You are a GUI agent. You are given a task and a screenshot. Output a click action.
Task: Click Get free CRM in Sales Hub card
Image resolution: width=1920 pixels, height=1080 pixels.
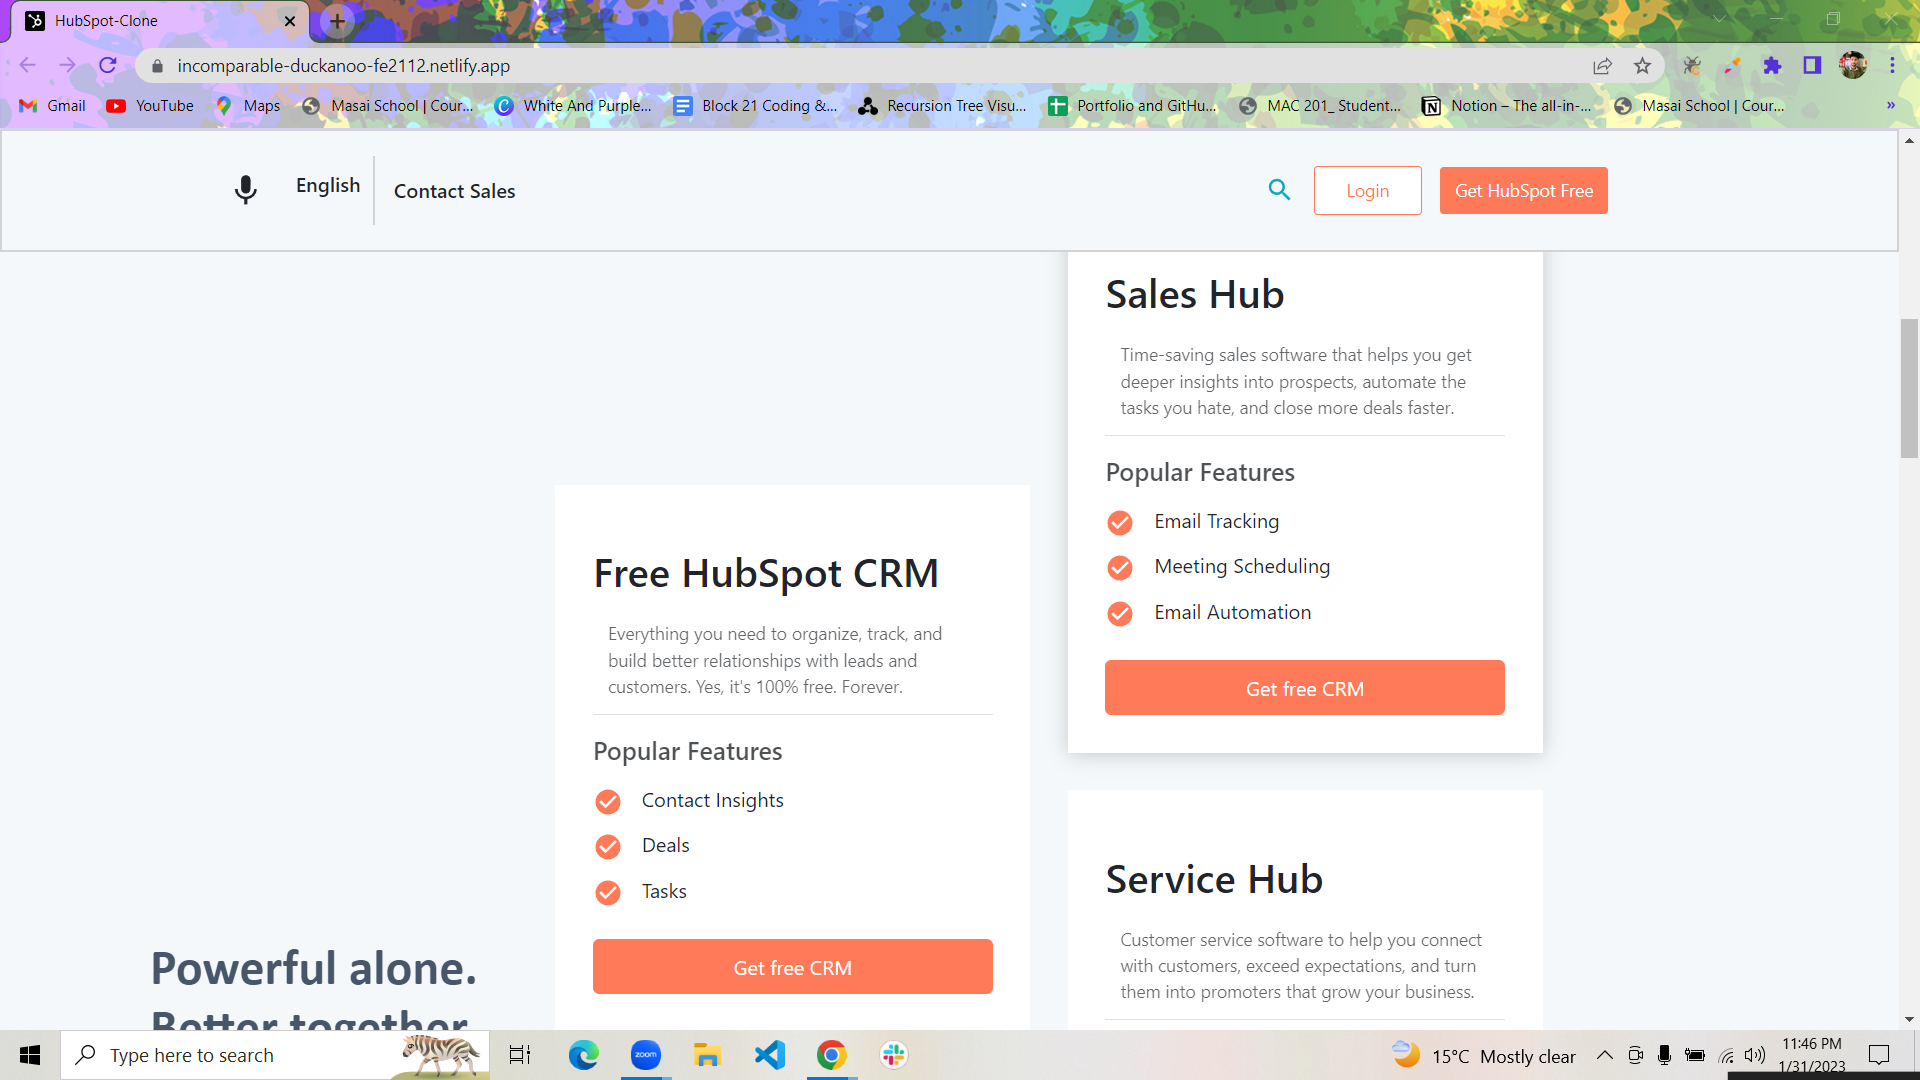click(x=1304, y=688)
